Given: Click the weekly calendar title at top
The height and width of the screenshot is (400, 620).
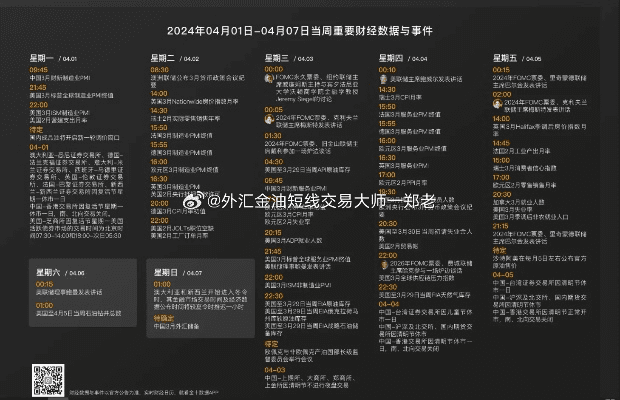Looking at the screenshot, I should pyautogui.click(x=309, y=29).
